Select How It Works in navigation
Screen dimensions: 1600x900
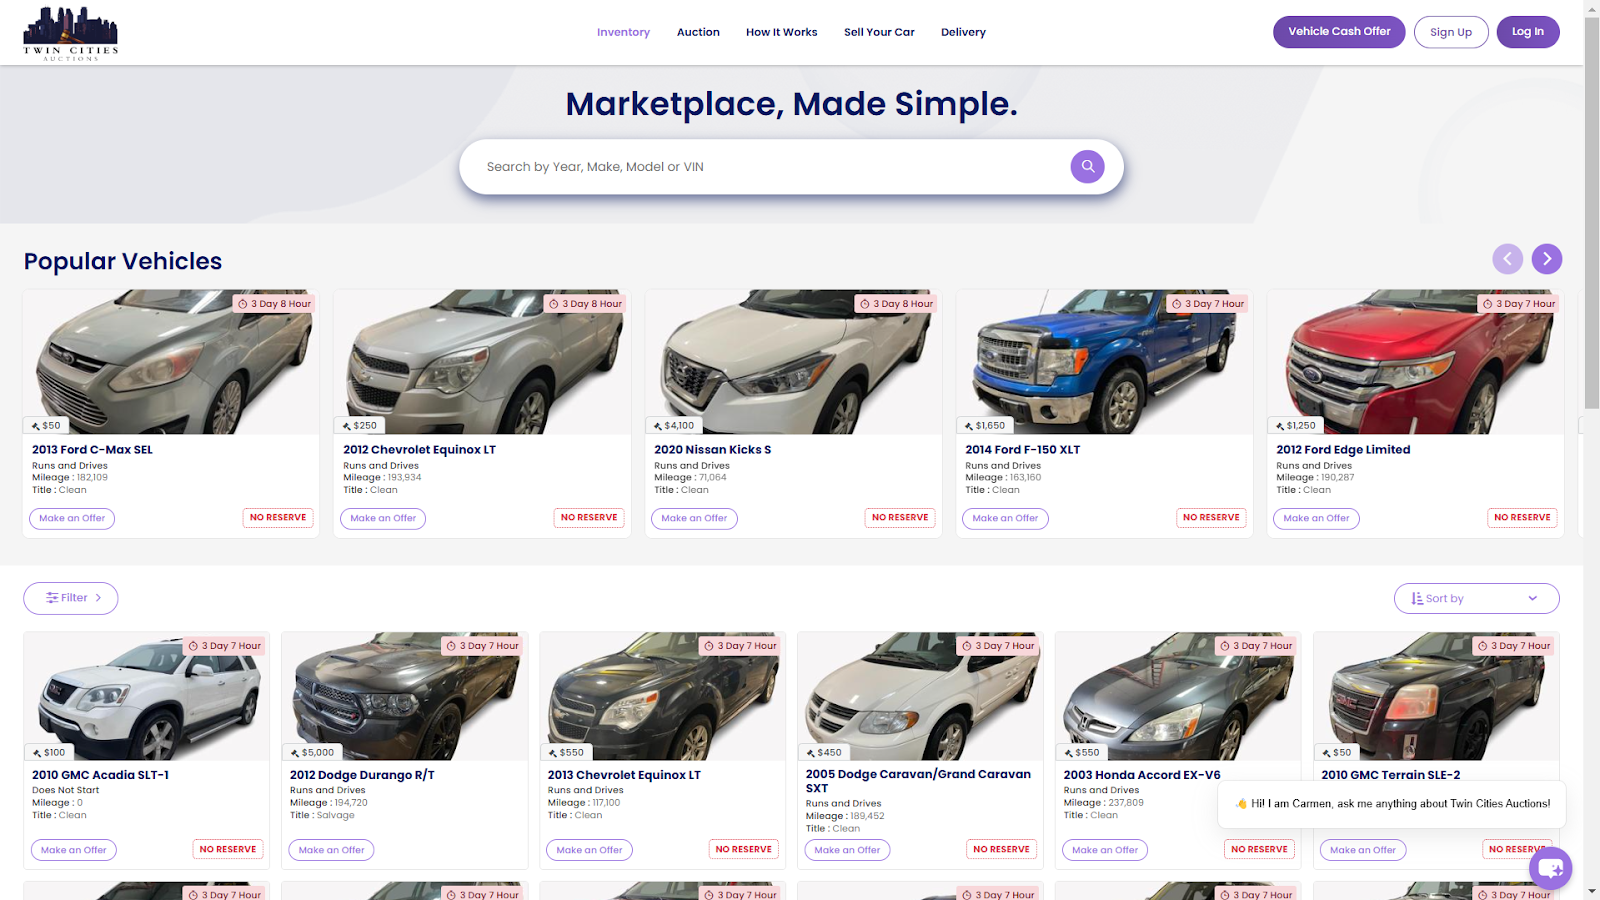tap(781, 32)
